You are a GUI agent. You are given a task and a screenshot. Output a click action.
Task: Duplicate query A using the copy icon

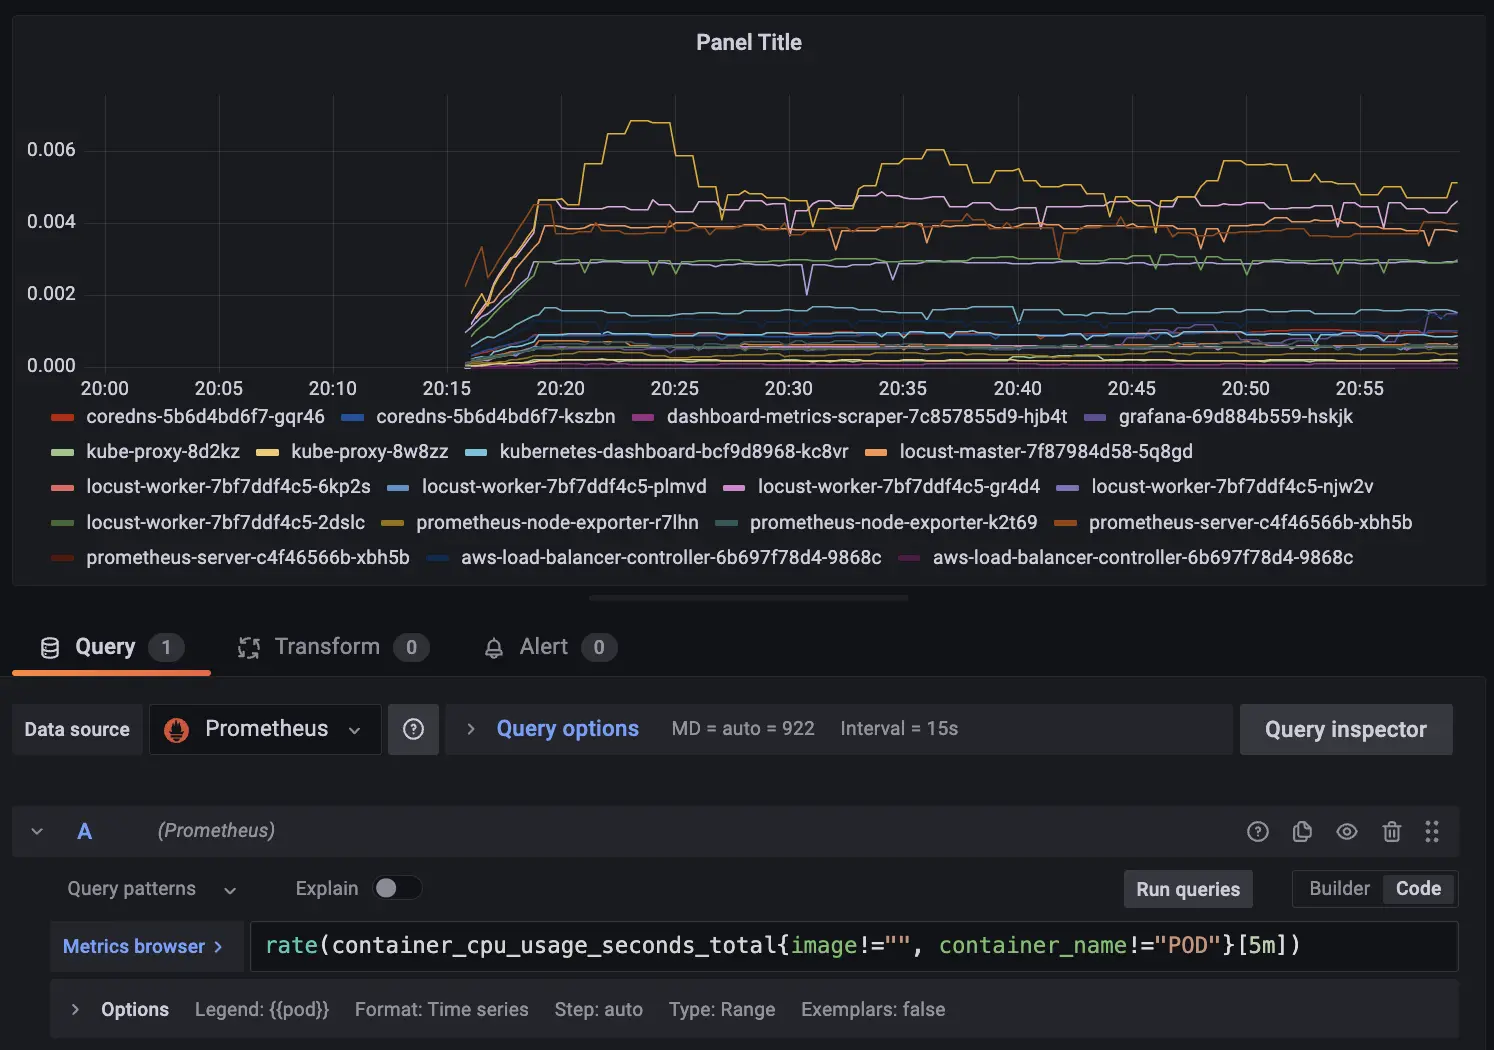pos(1302,832)
